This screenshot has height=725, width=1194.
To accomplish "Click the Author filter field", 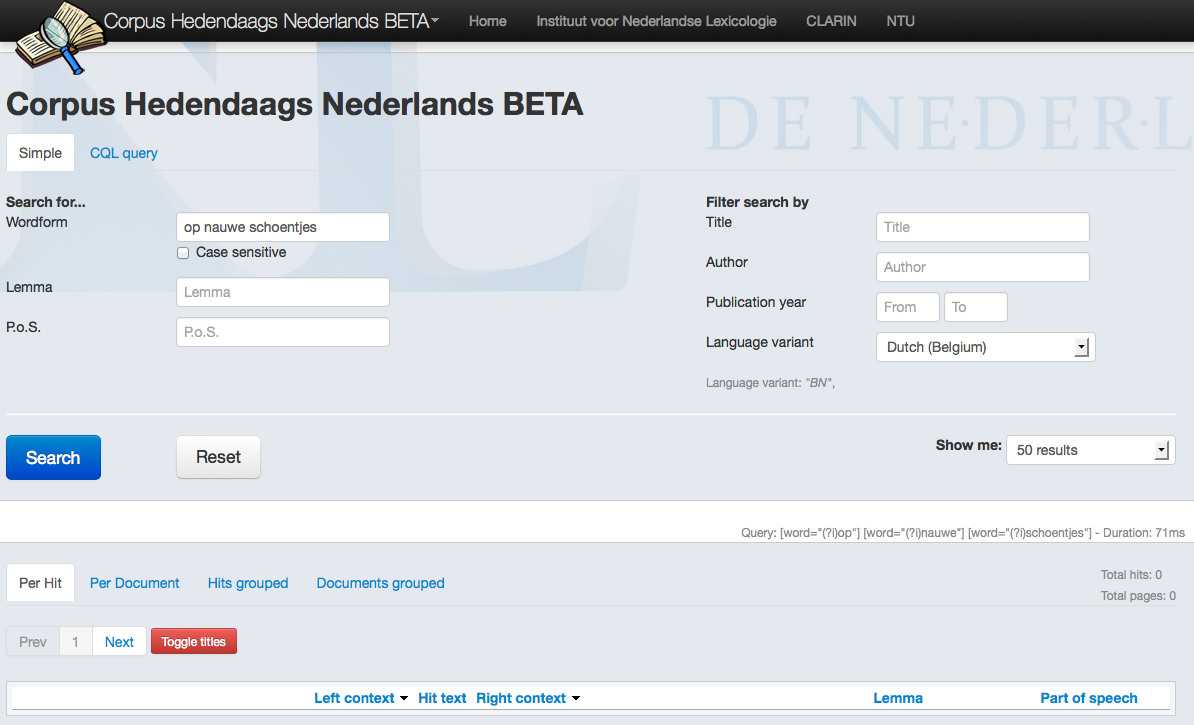I will [x=982, y=267].
